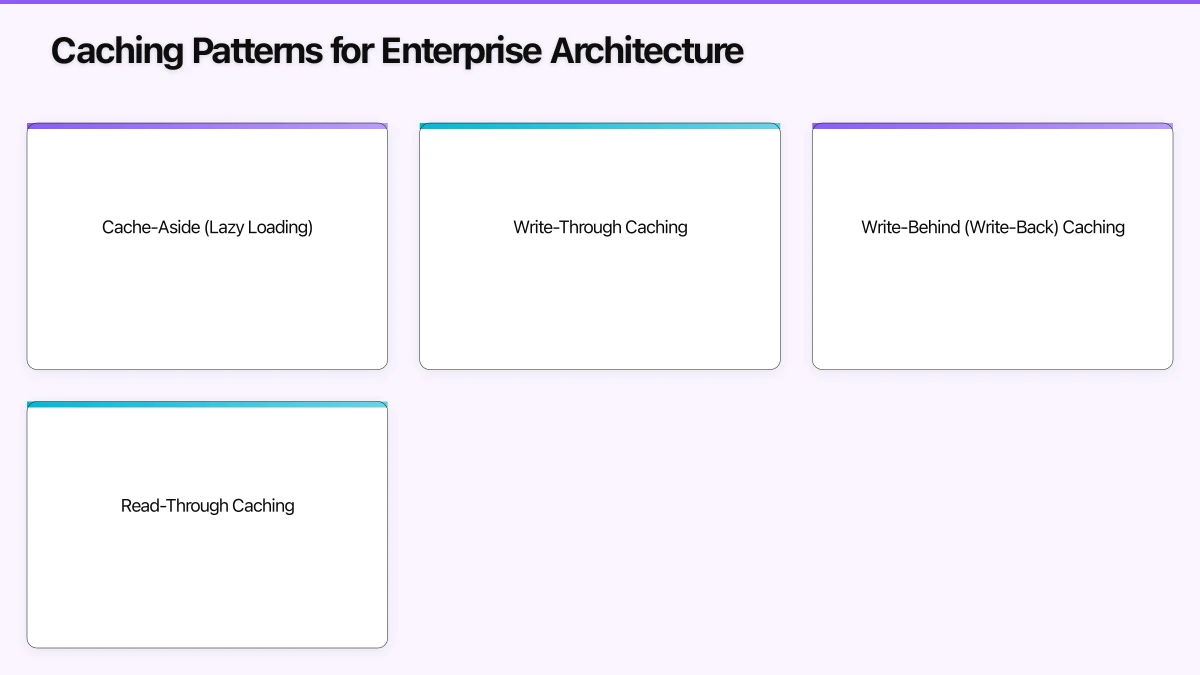1200x675 pixels.
Task: Select the Write-Behind (Write-Back) Caching card
Action: point(992,247)
